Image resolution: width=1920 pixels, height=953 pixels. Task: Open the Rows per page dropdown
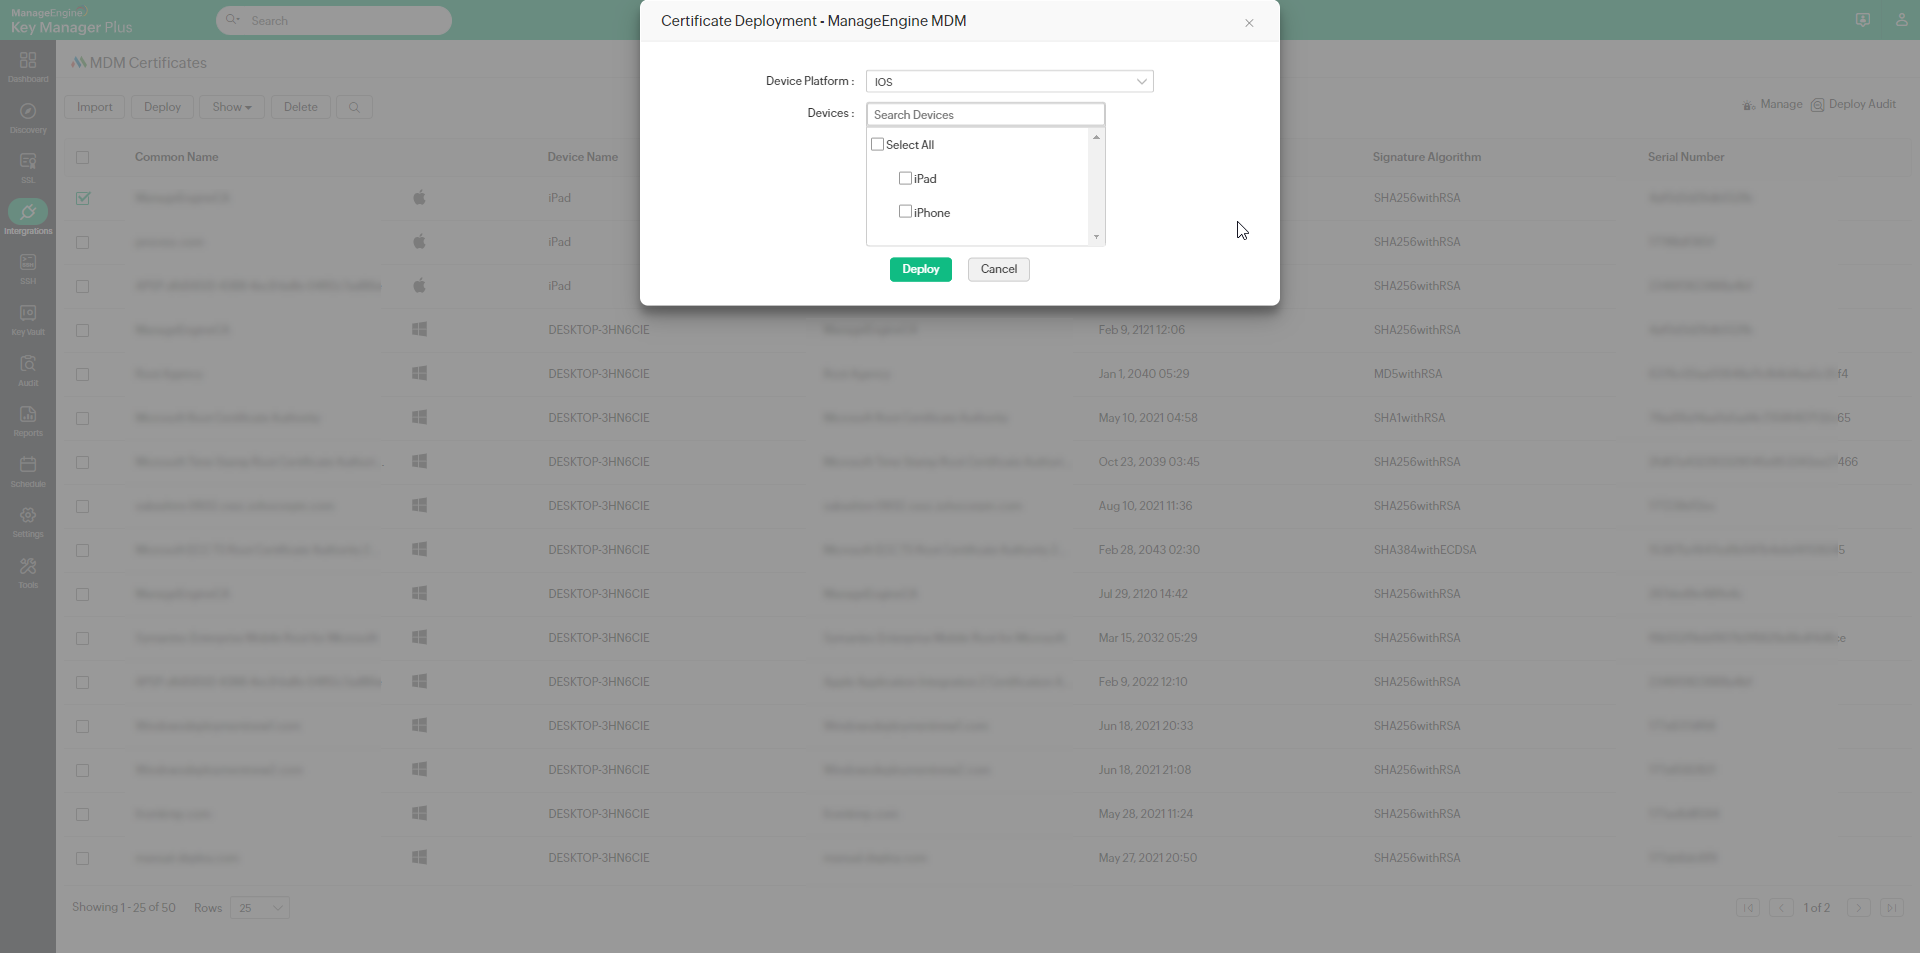click(259, 908)
